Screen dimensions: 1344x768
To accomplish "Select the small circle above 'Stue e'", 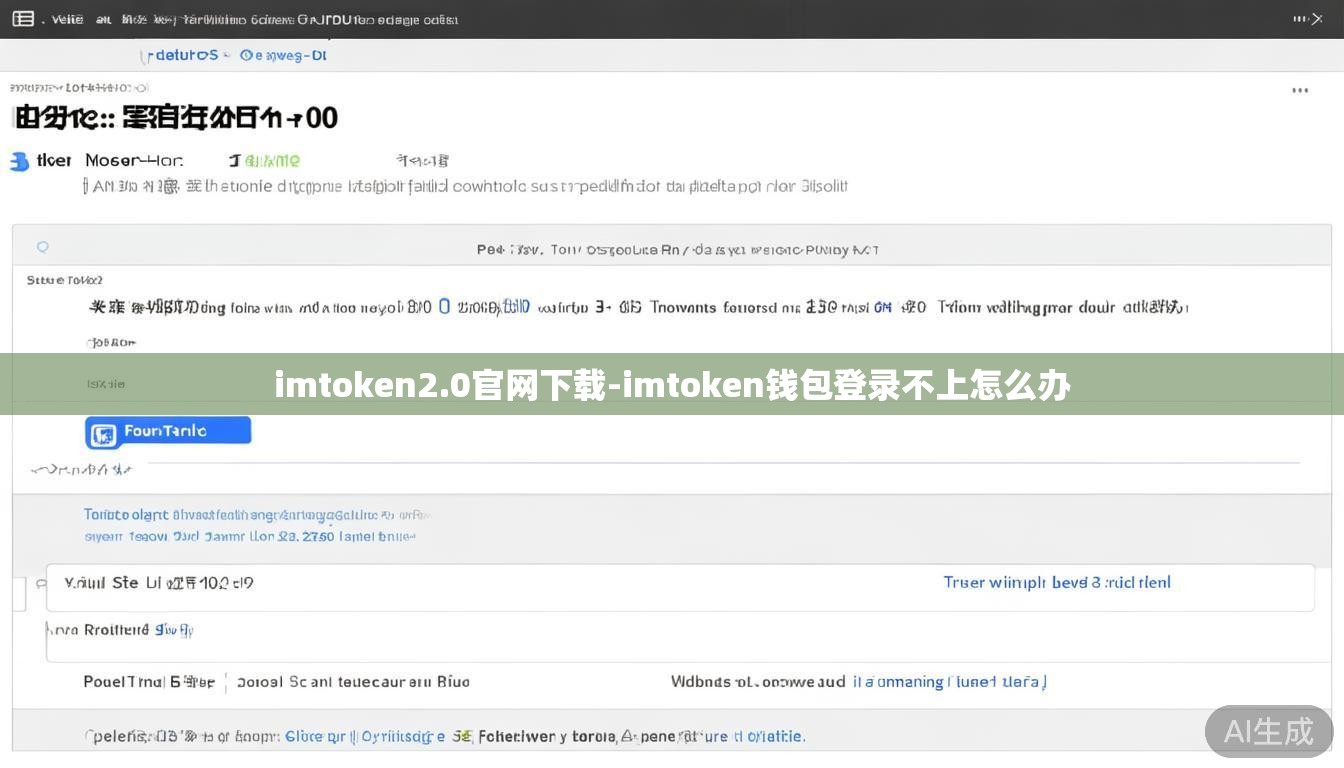I will coord(42,247).
